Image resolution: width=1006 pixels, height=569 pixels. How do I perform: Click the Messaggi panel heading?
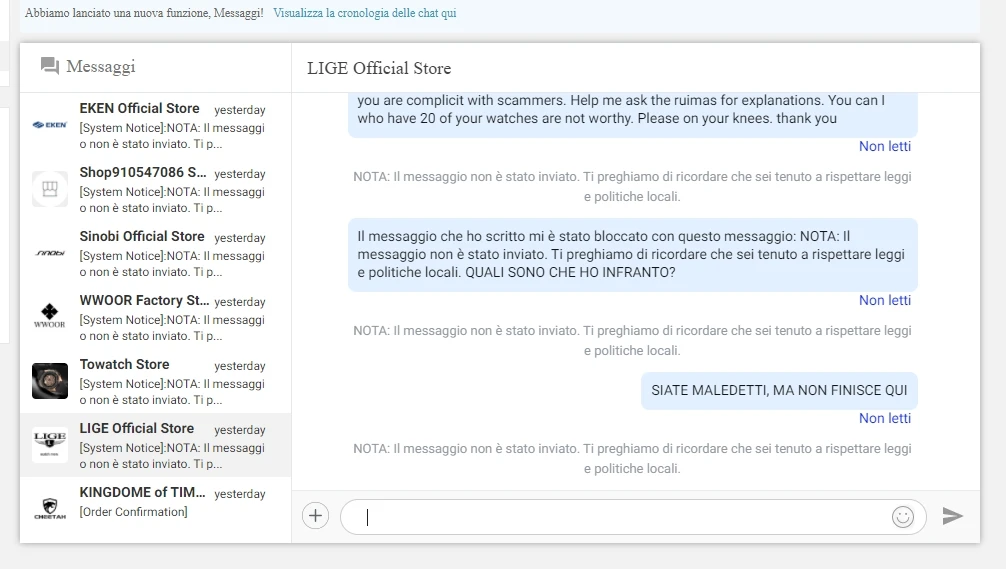coord(101,66)
